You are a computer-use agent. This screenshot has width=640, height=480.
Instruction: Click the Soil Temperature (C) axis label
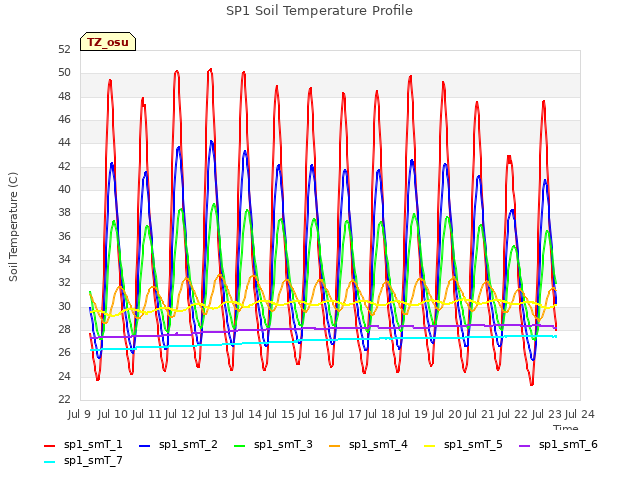(x=13, y=227)
